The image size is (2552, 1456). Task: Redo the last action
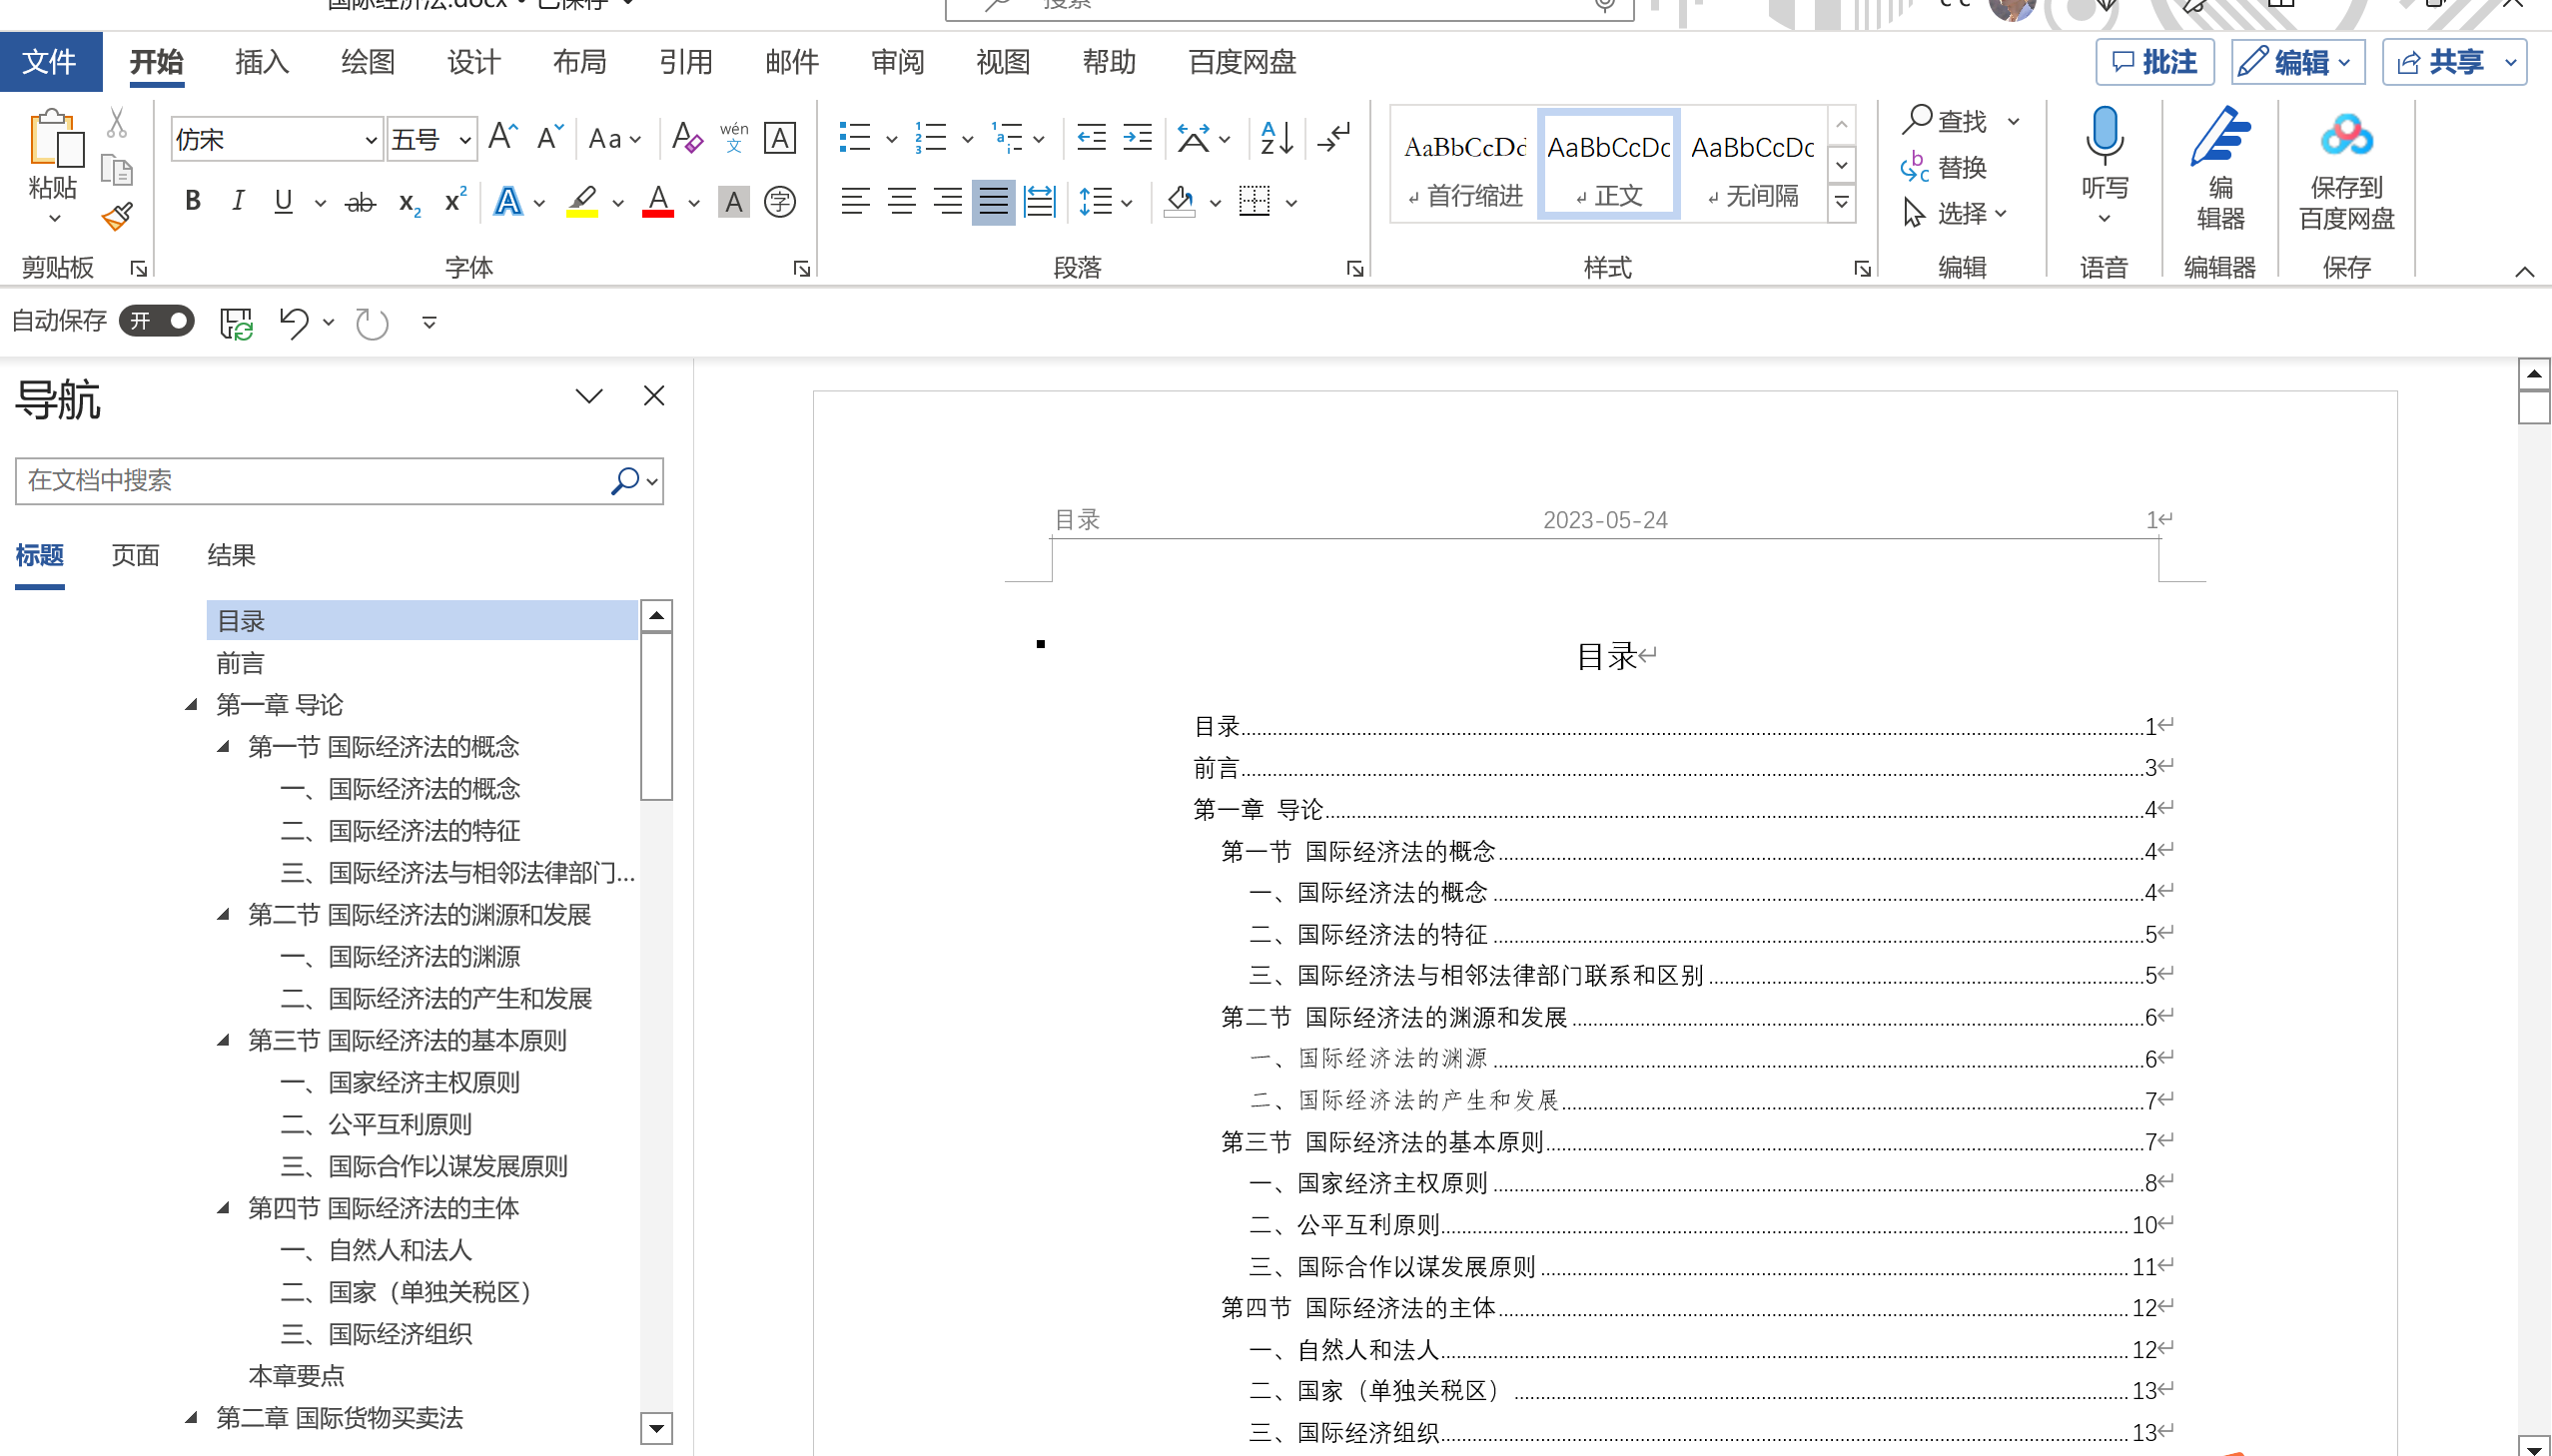tap(372, 323)
